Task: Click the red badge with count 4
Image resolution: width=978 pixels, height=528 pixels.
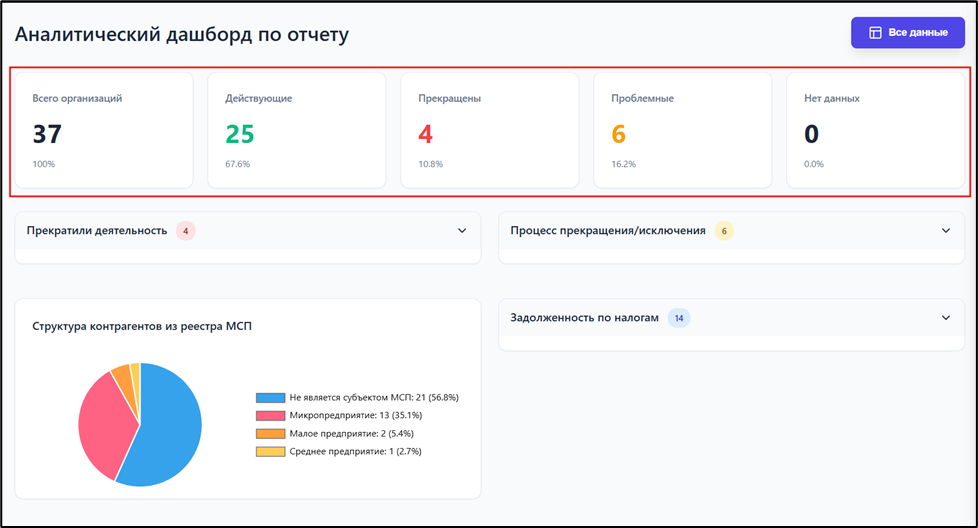Action: click(x=185, y=231)
